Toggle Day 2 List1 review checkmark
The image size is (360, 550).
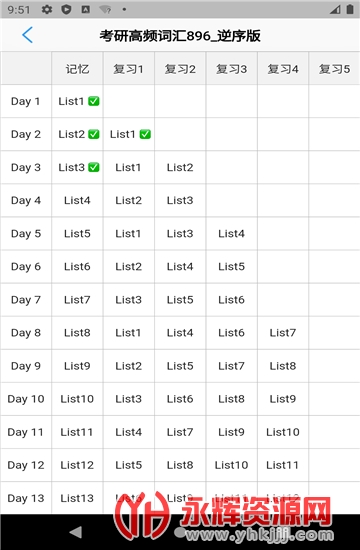tap(145, 134)
